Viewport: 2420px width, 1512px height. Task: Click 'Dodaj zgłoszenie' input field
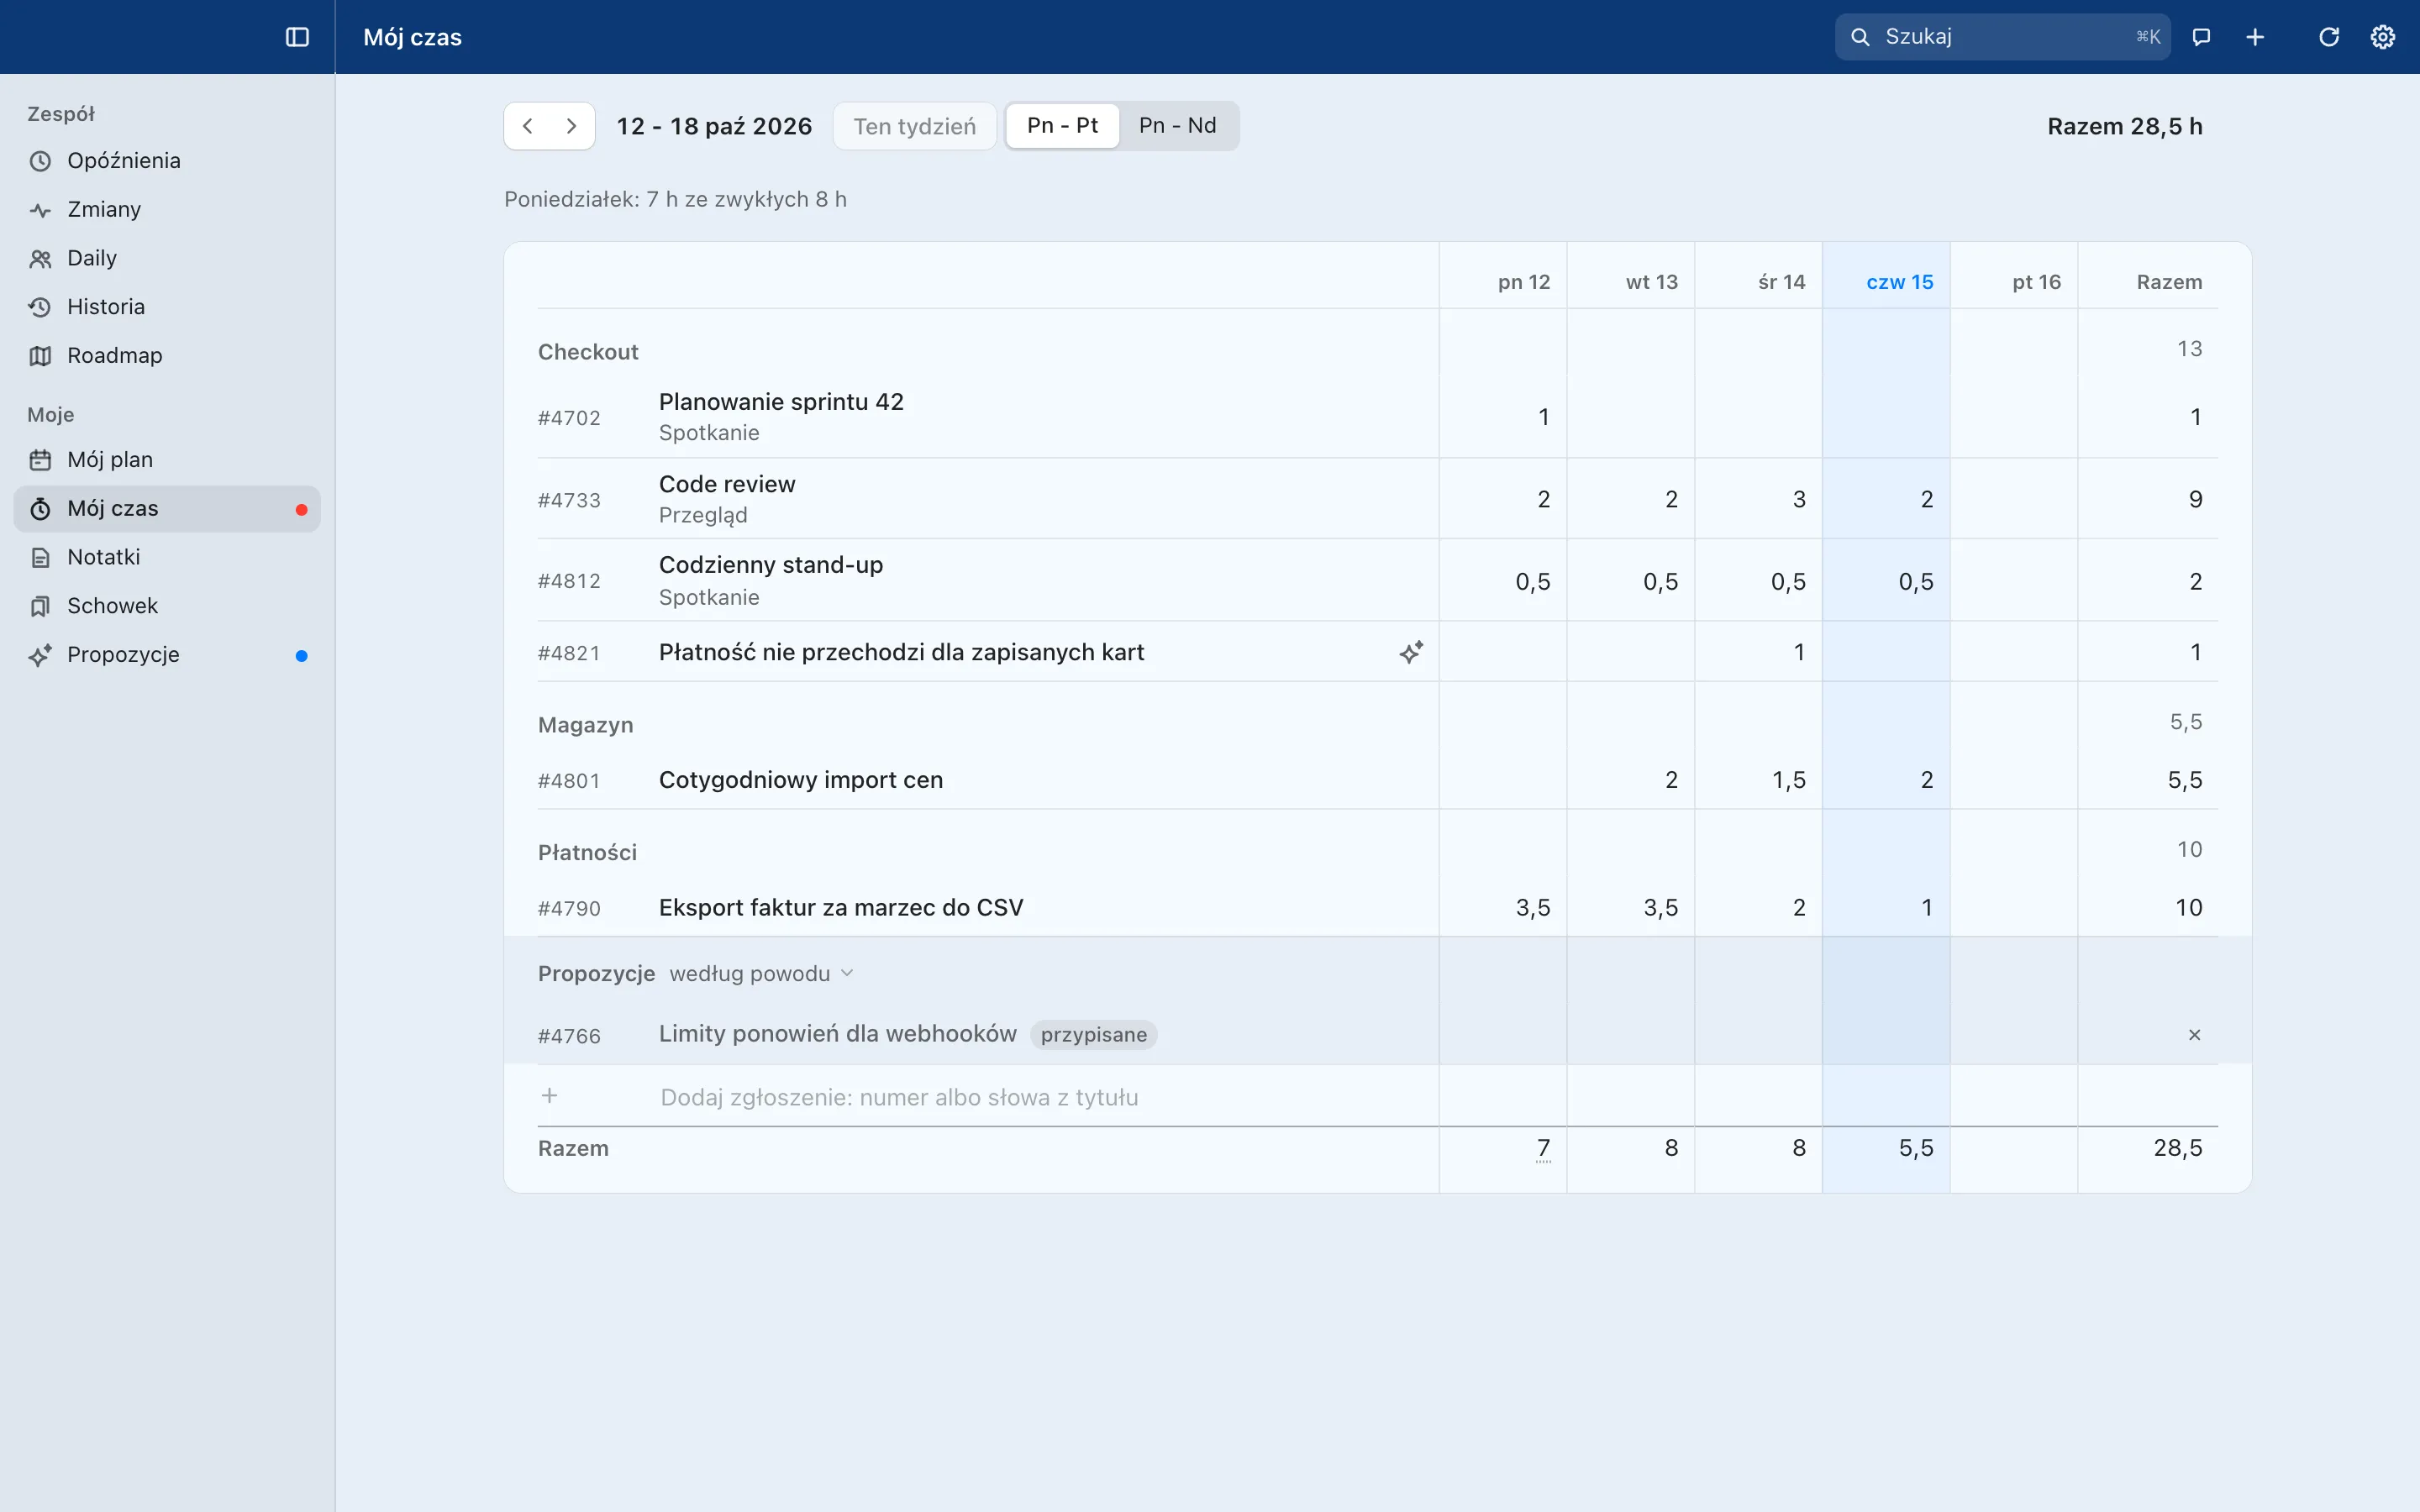tap(1047, 1097)
